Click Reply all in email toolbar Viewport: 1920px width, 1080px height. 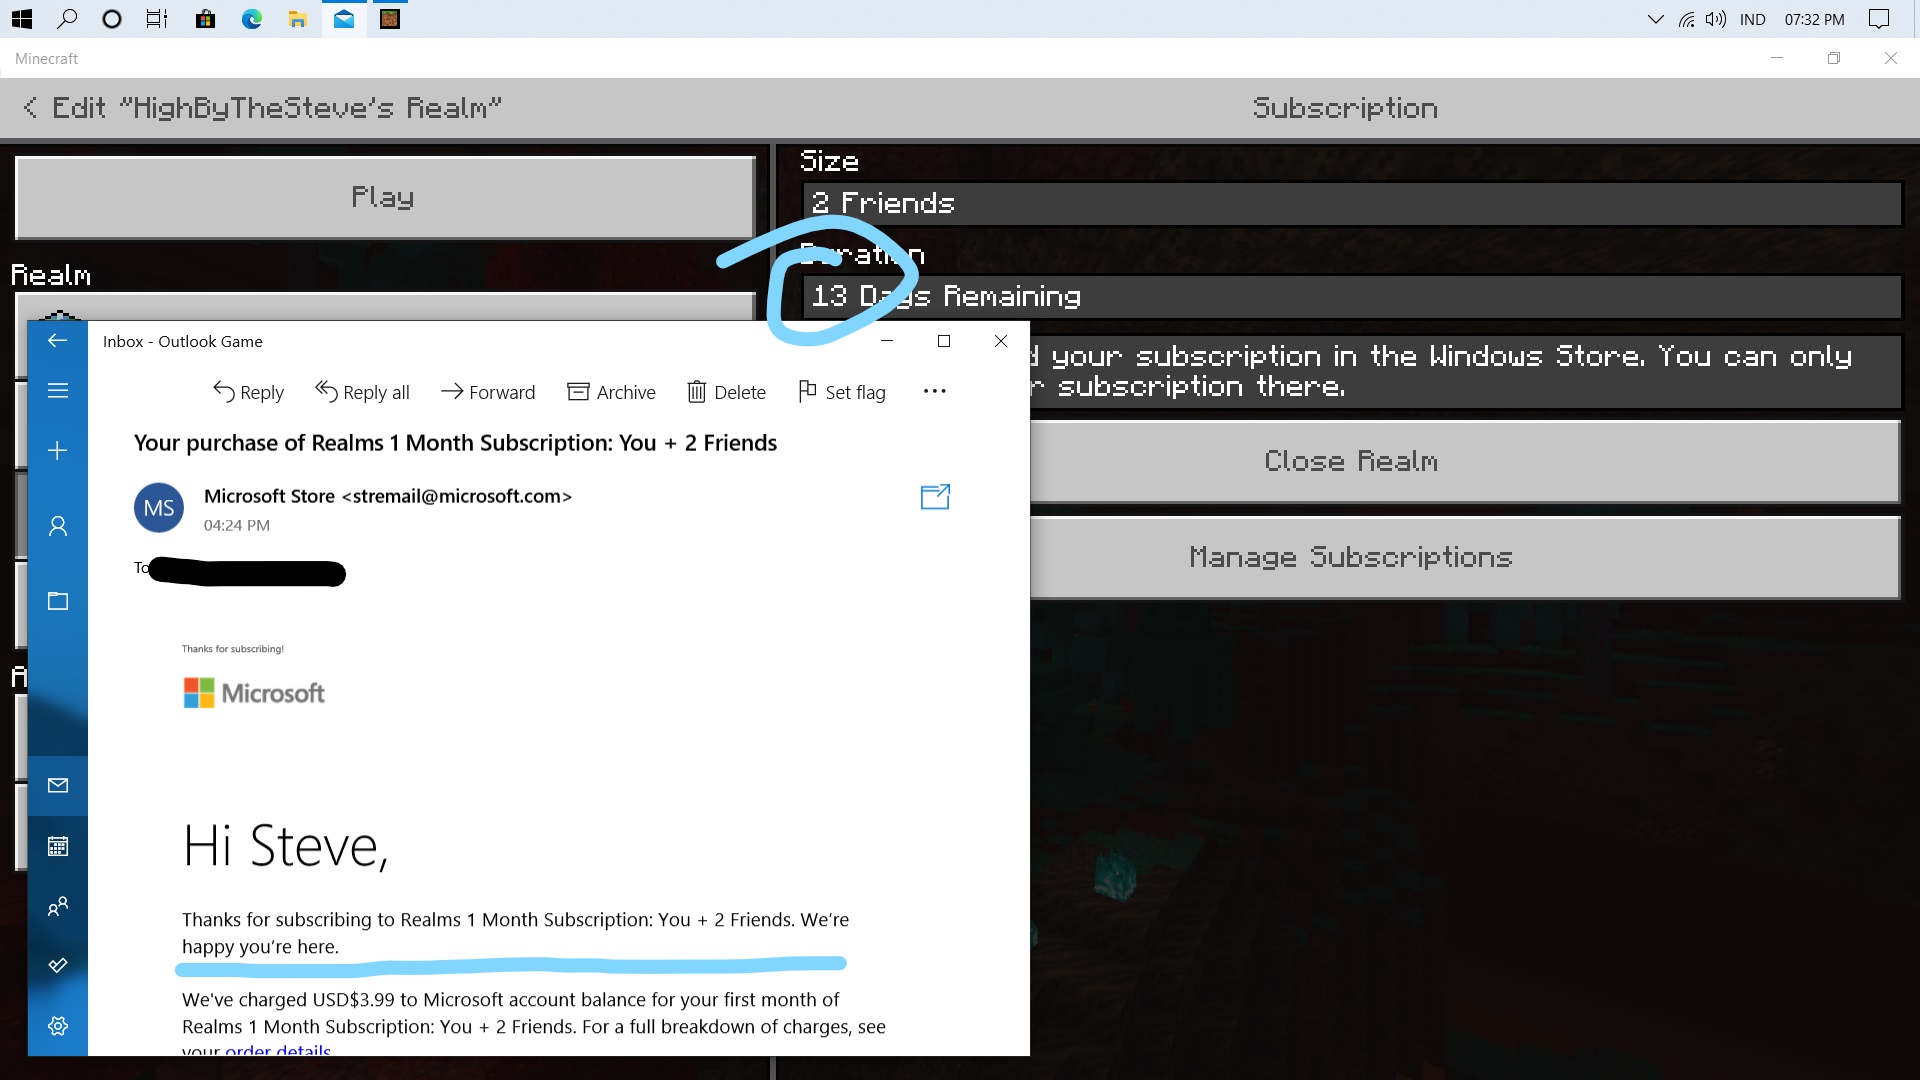click(362, 392)
